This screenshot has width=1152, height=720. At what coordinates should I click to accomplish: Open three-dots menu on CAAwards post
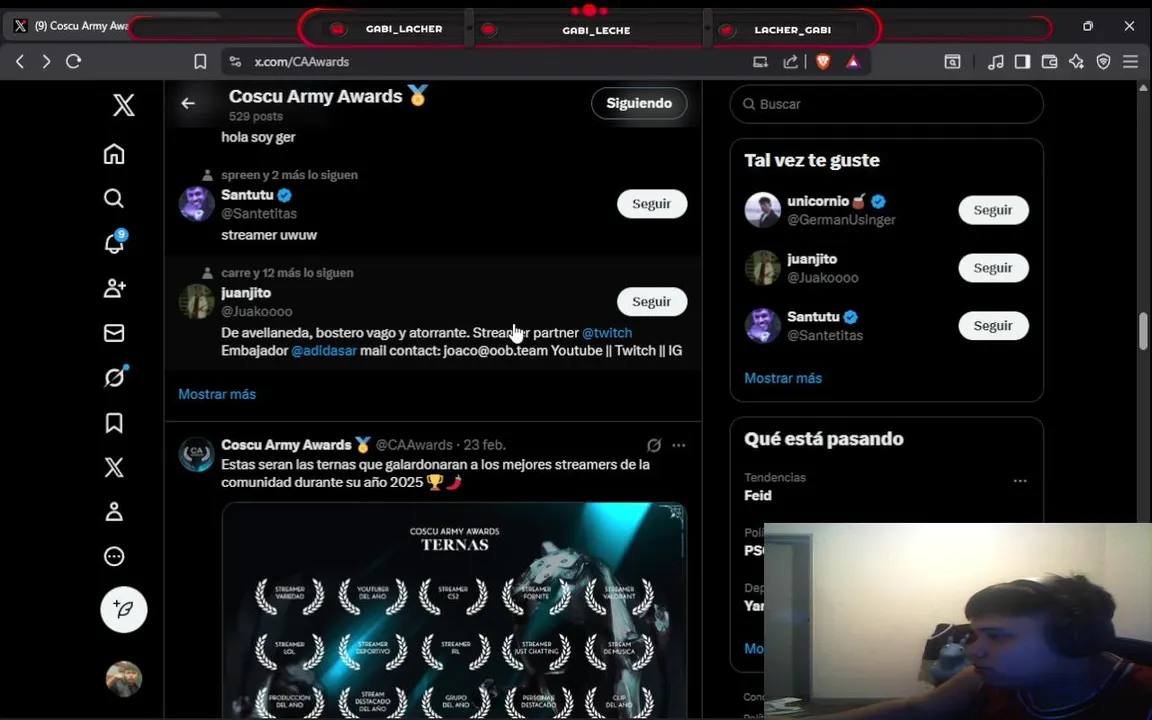[679, 445]
